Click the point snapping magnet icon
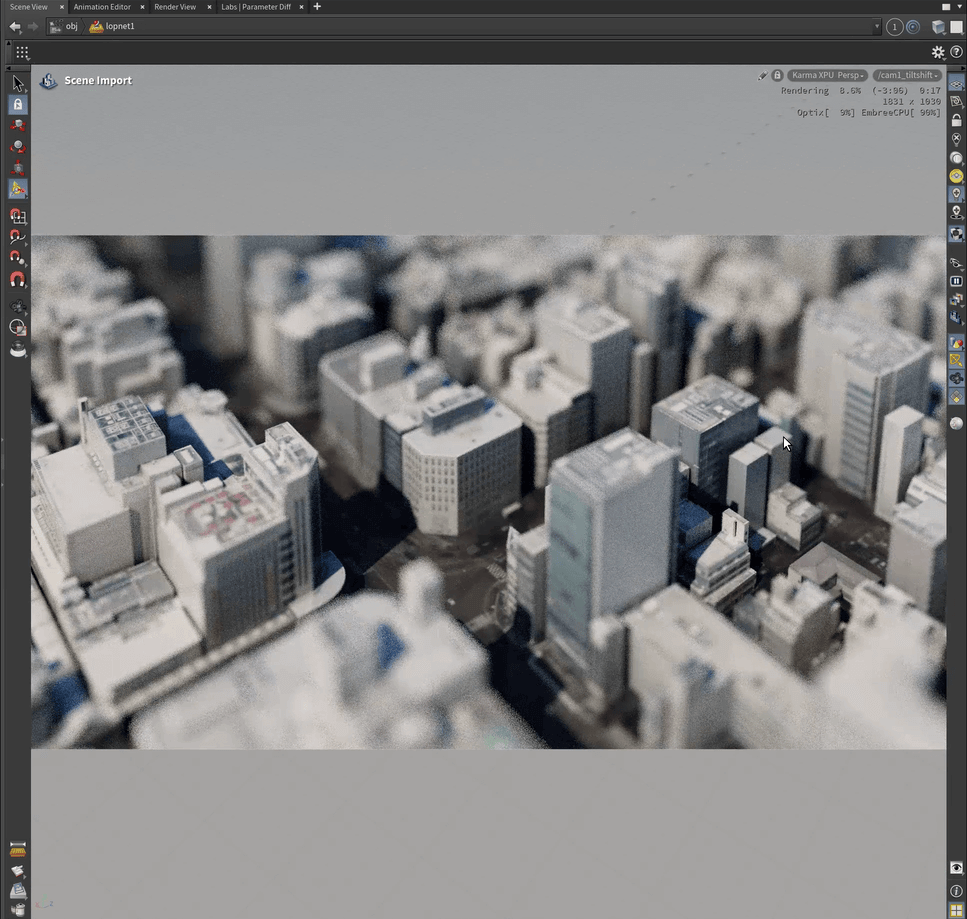Viewport: 967px width, 919px height. click(18, 259)
